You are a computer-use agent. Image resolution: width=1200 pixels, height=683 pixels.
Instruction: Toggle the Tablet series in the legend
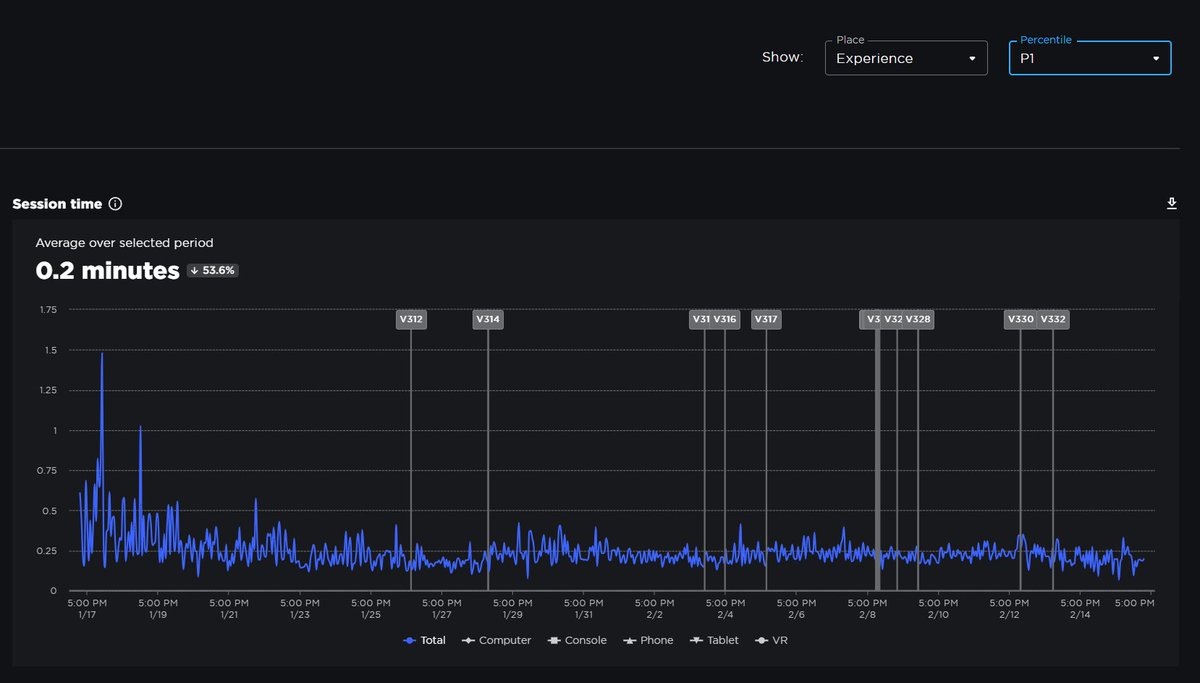pyautogui.click(x=714, y=640)
